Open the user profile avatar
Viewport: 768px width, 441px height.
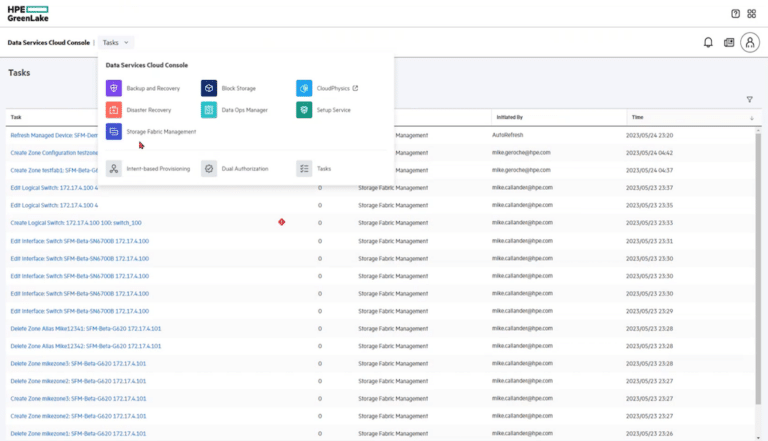click(750, 43)
